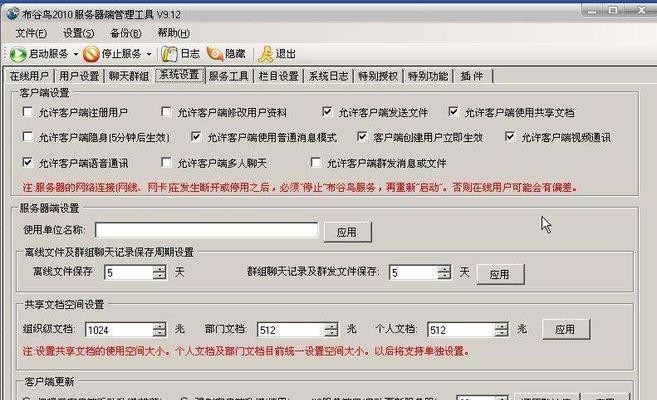
Task: Decrease 离线文件保存 days with down arrow
Action: pyautogui.click(x=159, y=276)
